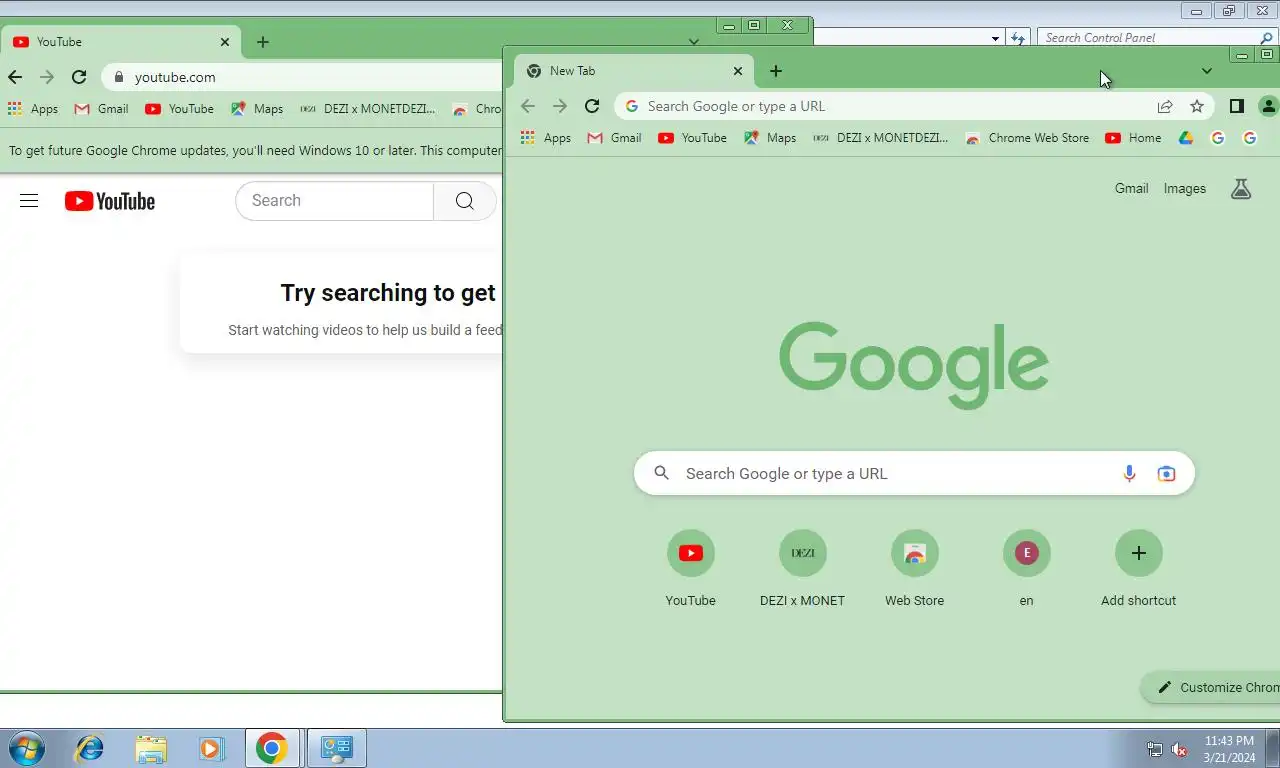Expand the Control Panel address history dropdown
Image resolution: width=1280 pixels, height=768 pixels.
[995, 38]
